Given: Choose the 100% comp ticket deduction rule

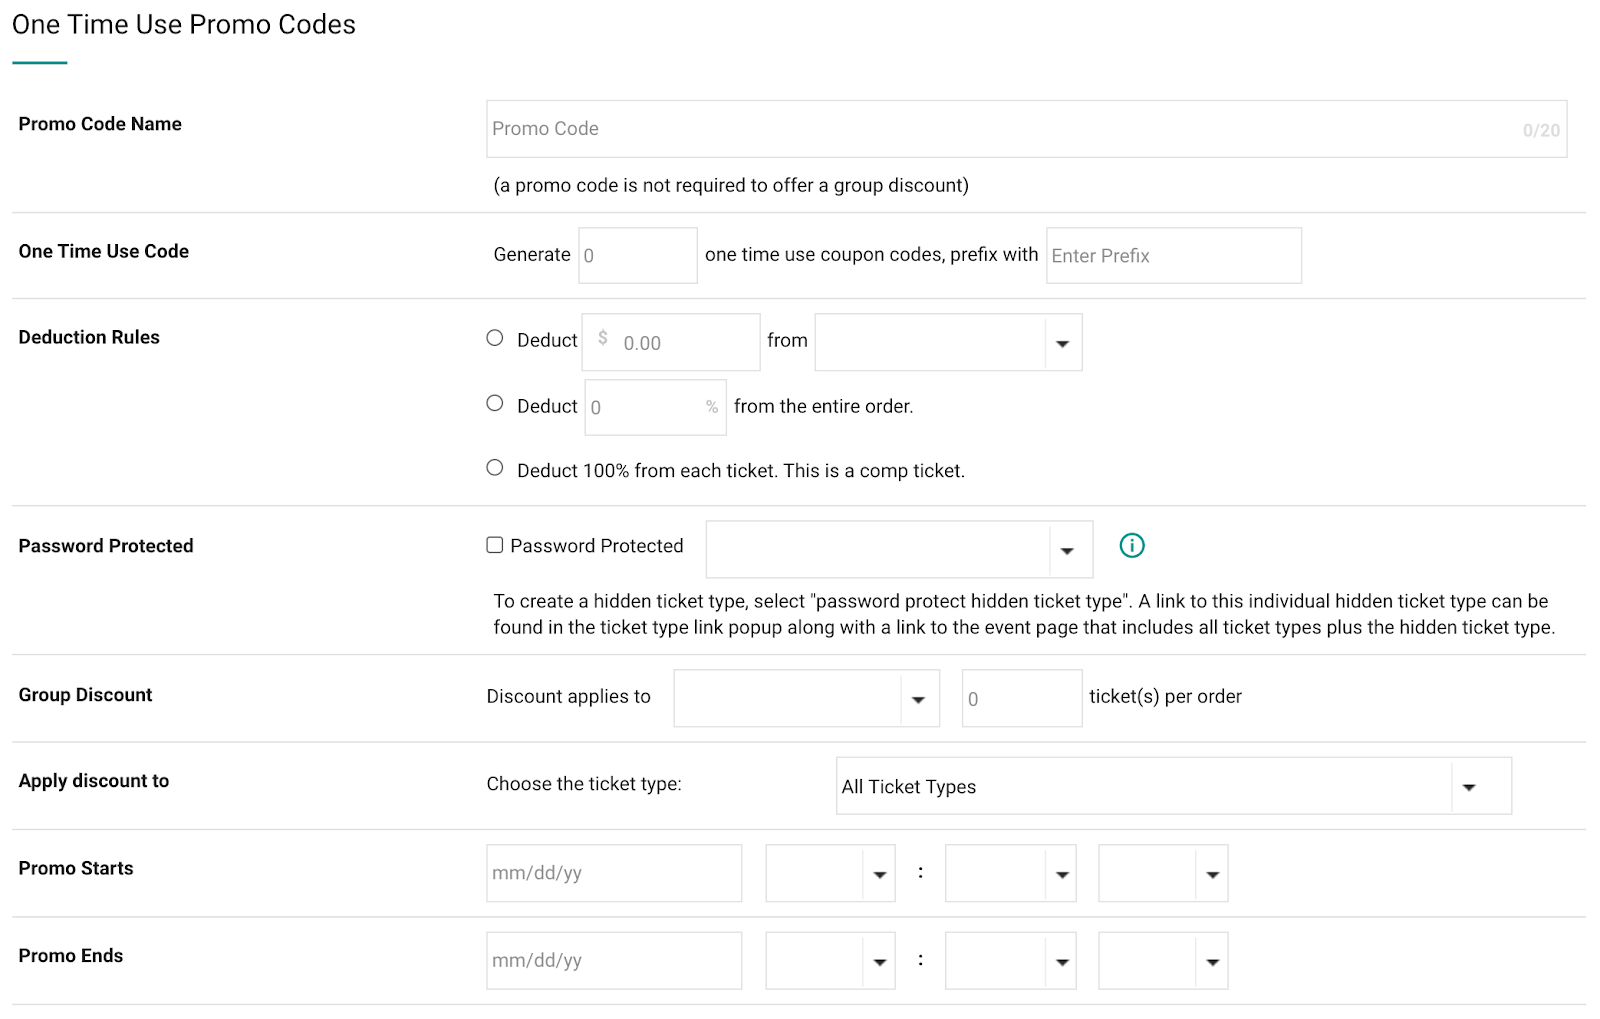Looking at the screenshot, I should (494, 466).
